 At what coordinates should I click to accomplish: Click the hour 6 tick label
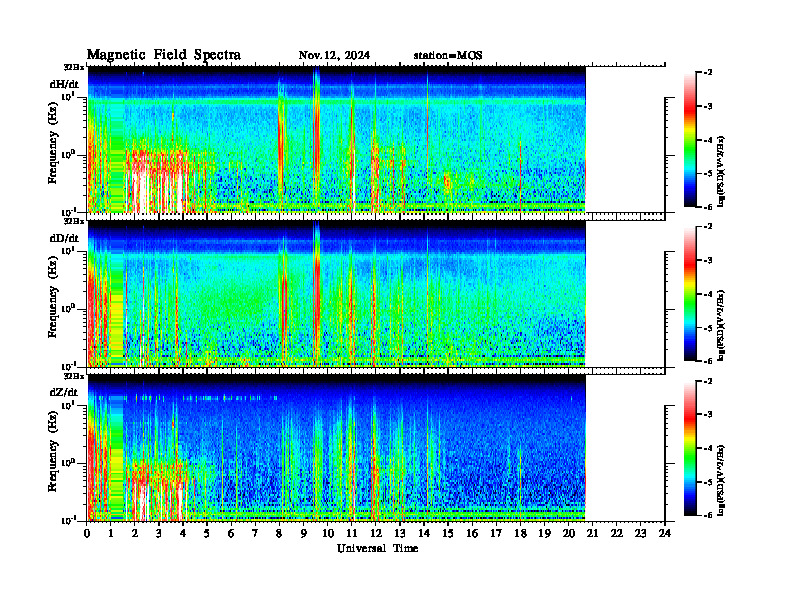coord(231,533)
